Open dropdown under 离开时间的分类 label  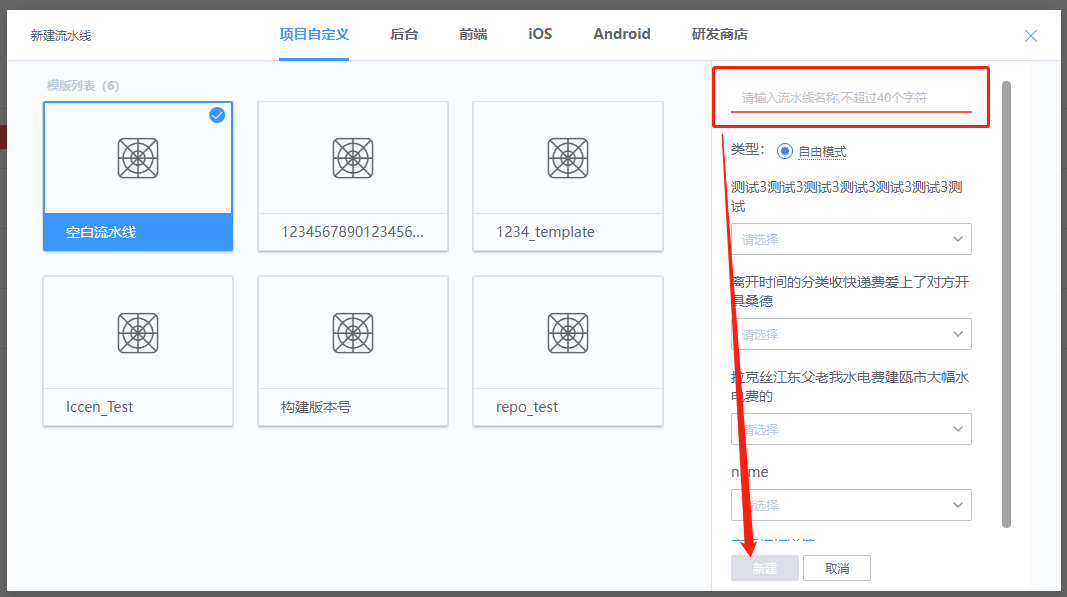coord(851,334)
